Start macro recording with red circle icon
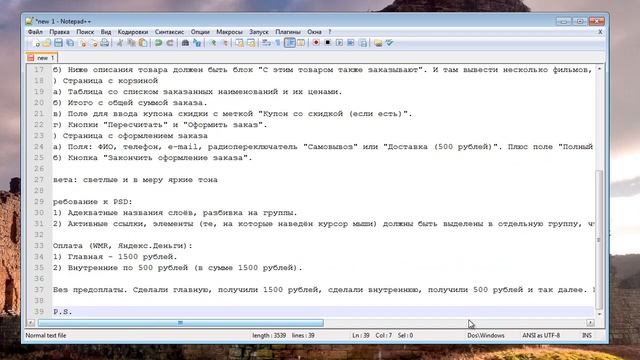640x360 pixels. [316, 43]
